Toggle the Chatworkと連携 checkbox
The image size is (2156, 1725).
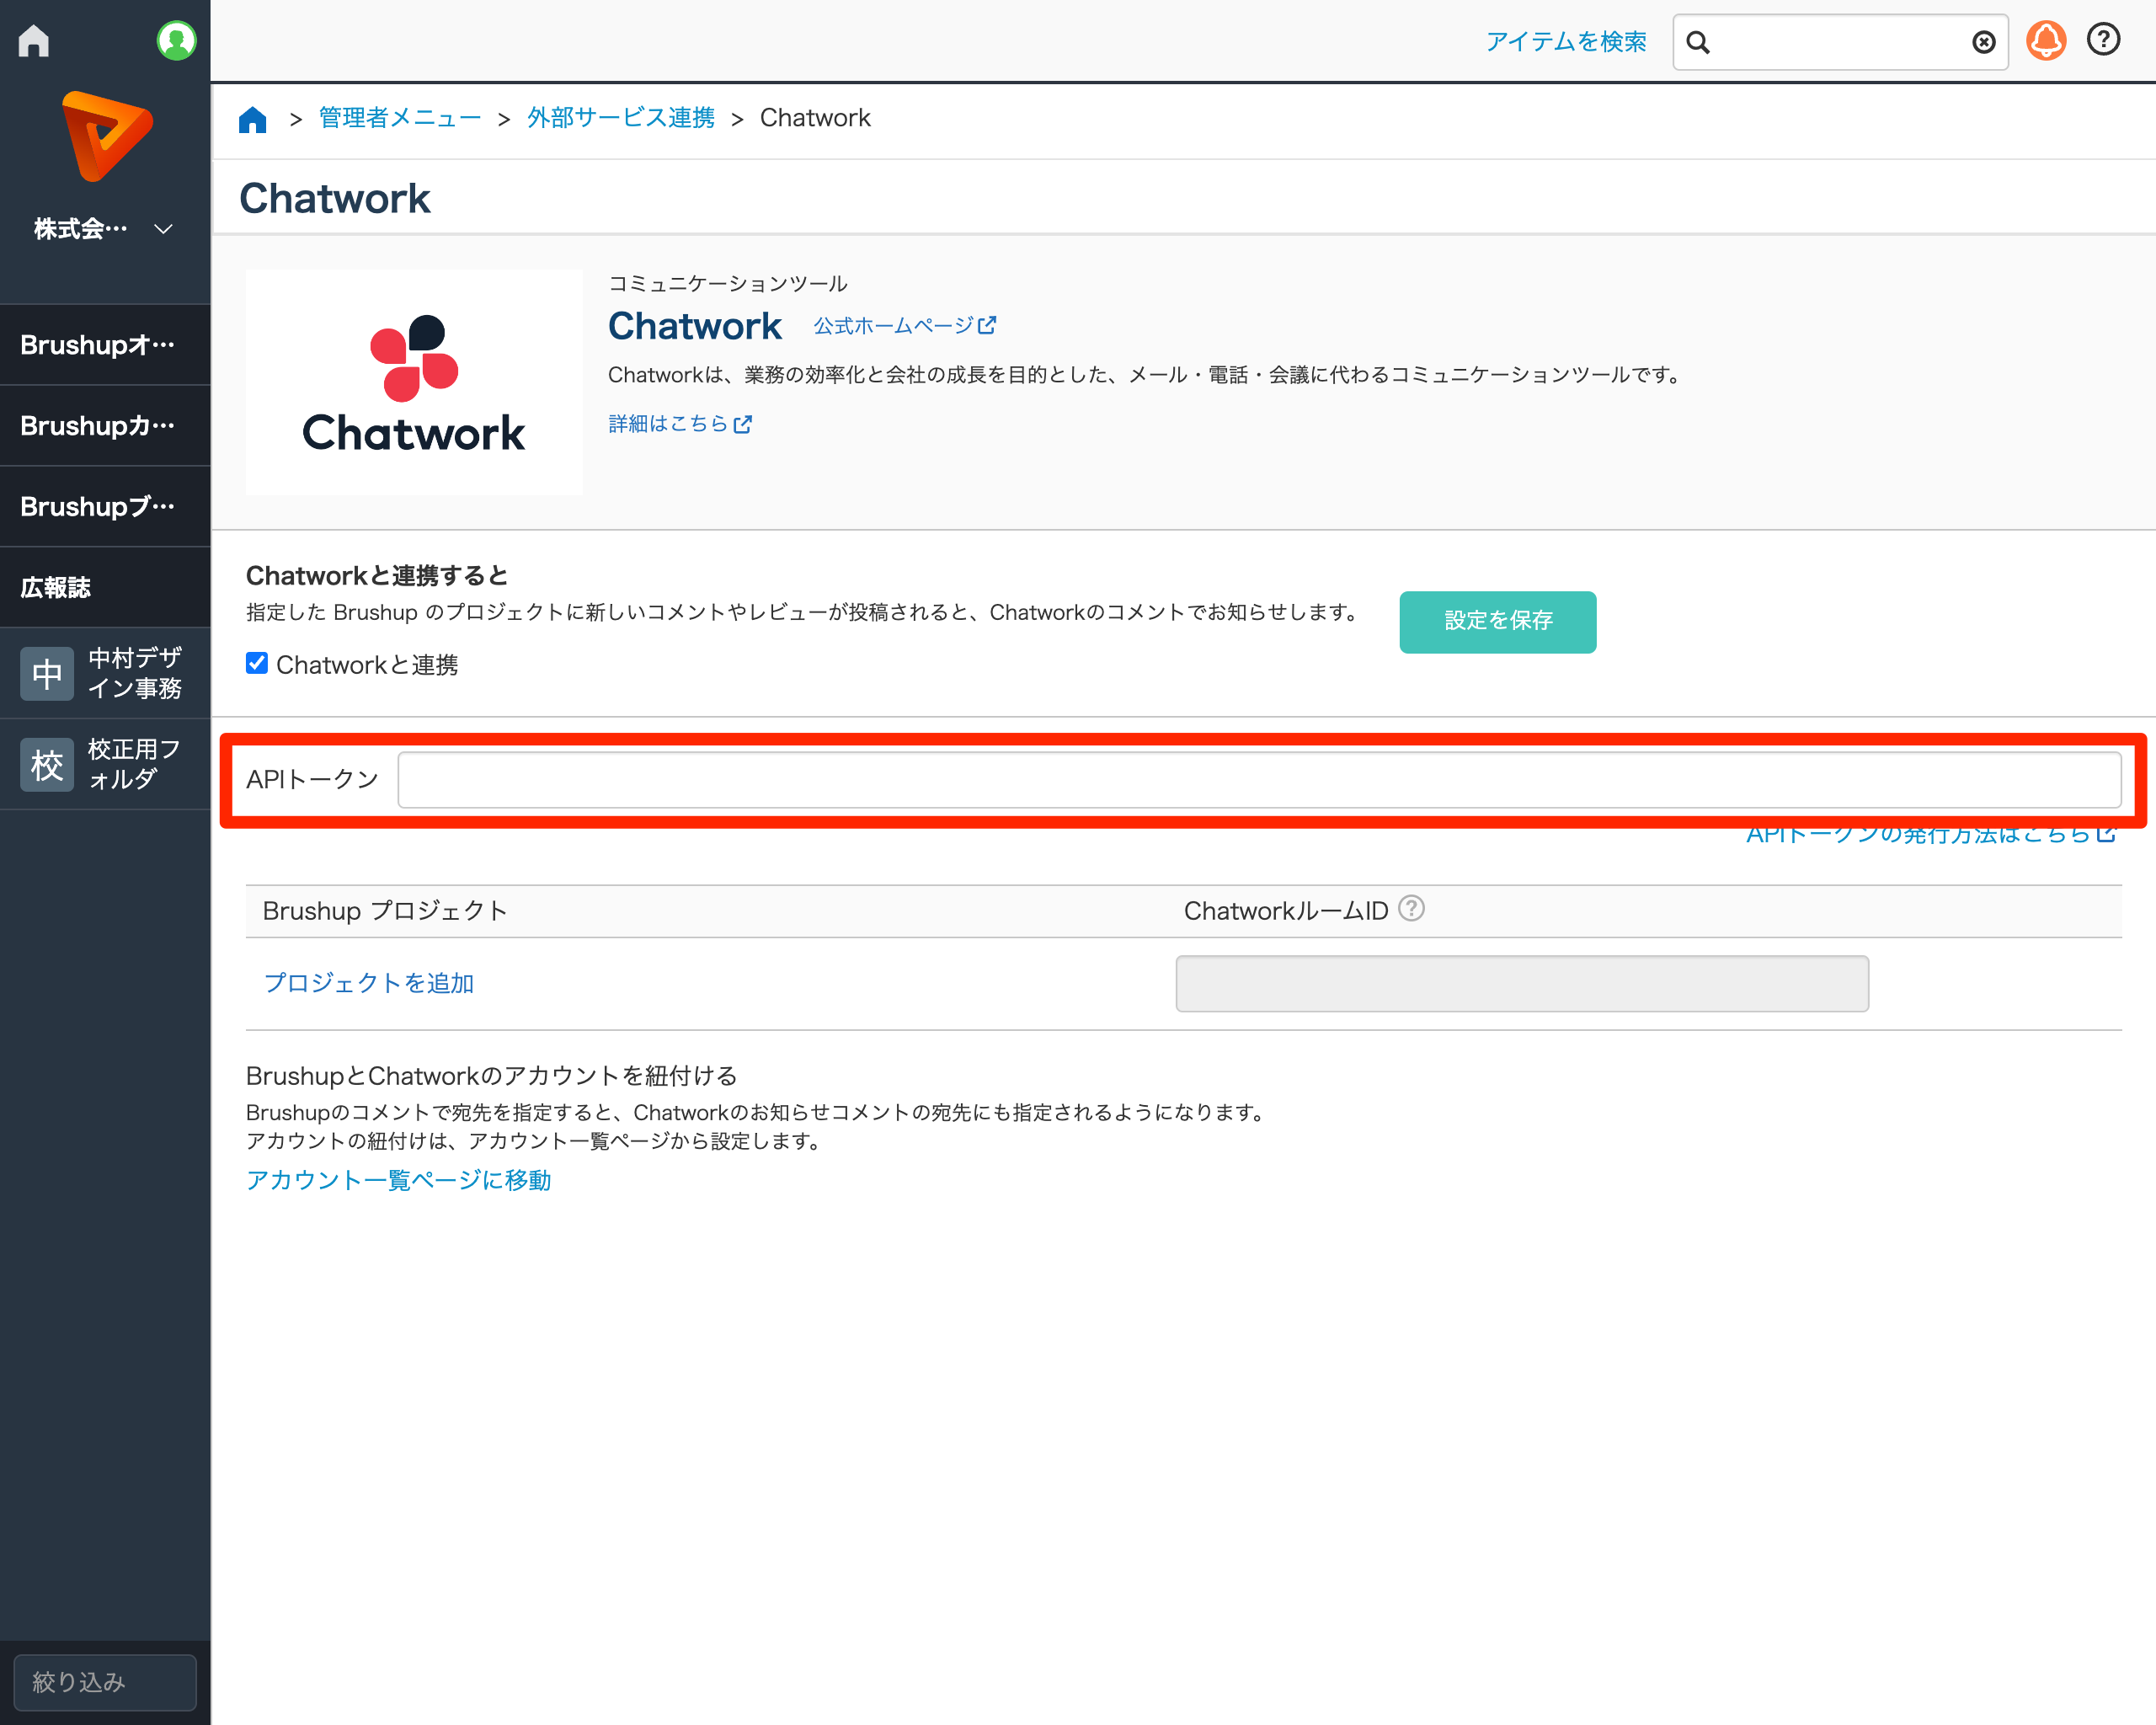pyautogui.click(x=257, y=664)
